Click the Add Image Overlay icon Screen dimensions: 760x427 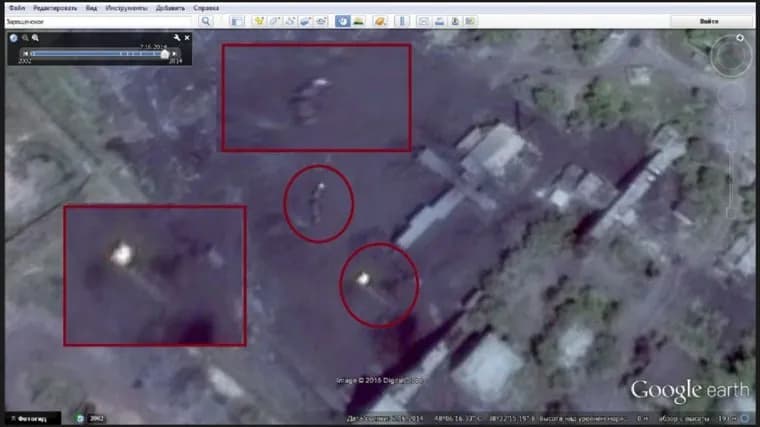point(306,21)
